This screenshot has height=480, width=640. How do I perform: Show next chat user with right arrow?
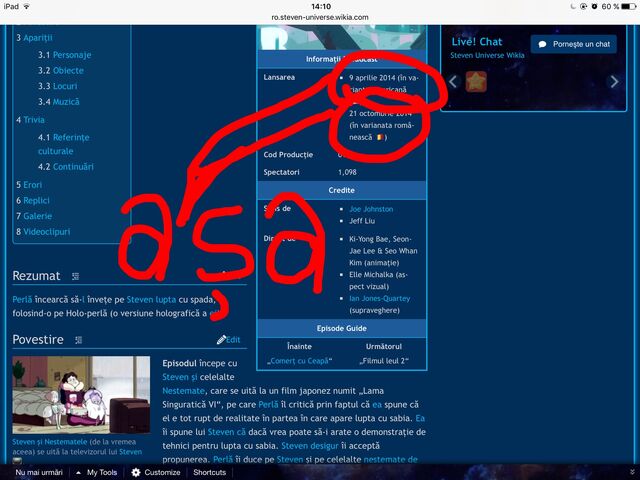click(x=614, y=82)
